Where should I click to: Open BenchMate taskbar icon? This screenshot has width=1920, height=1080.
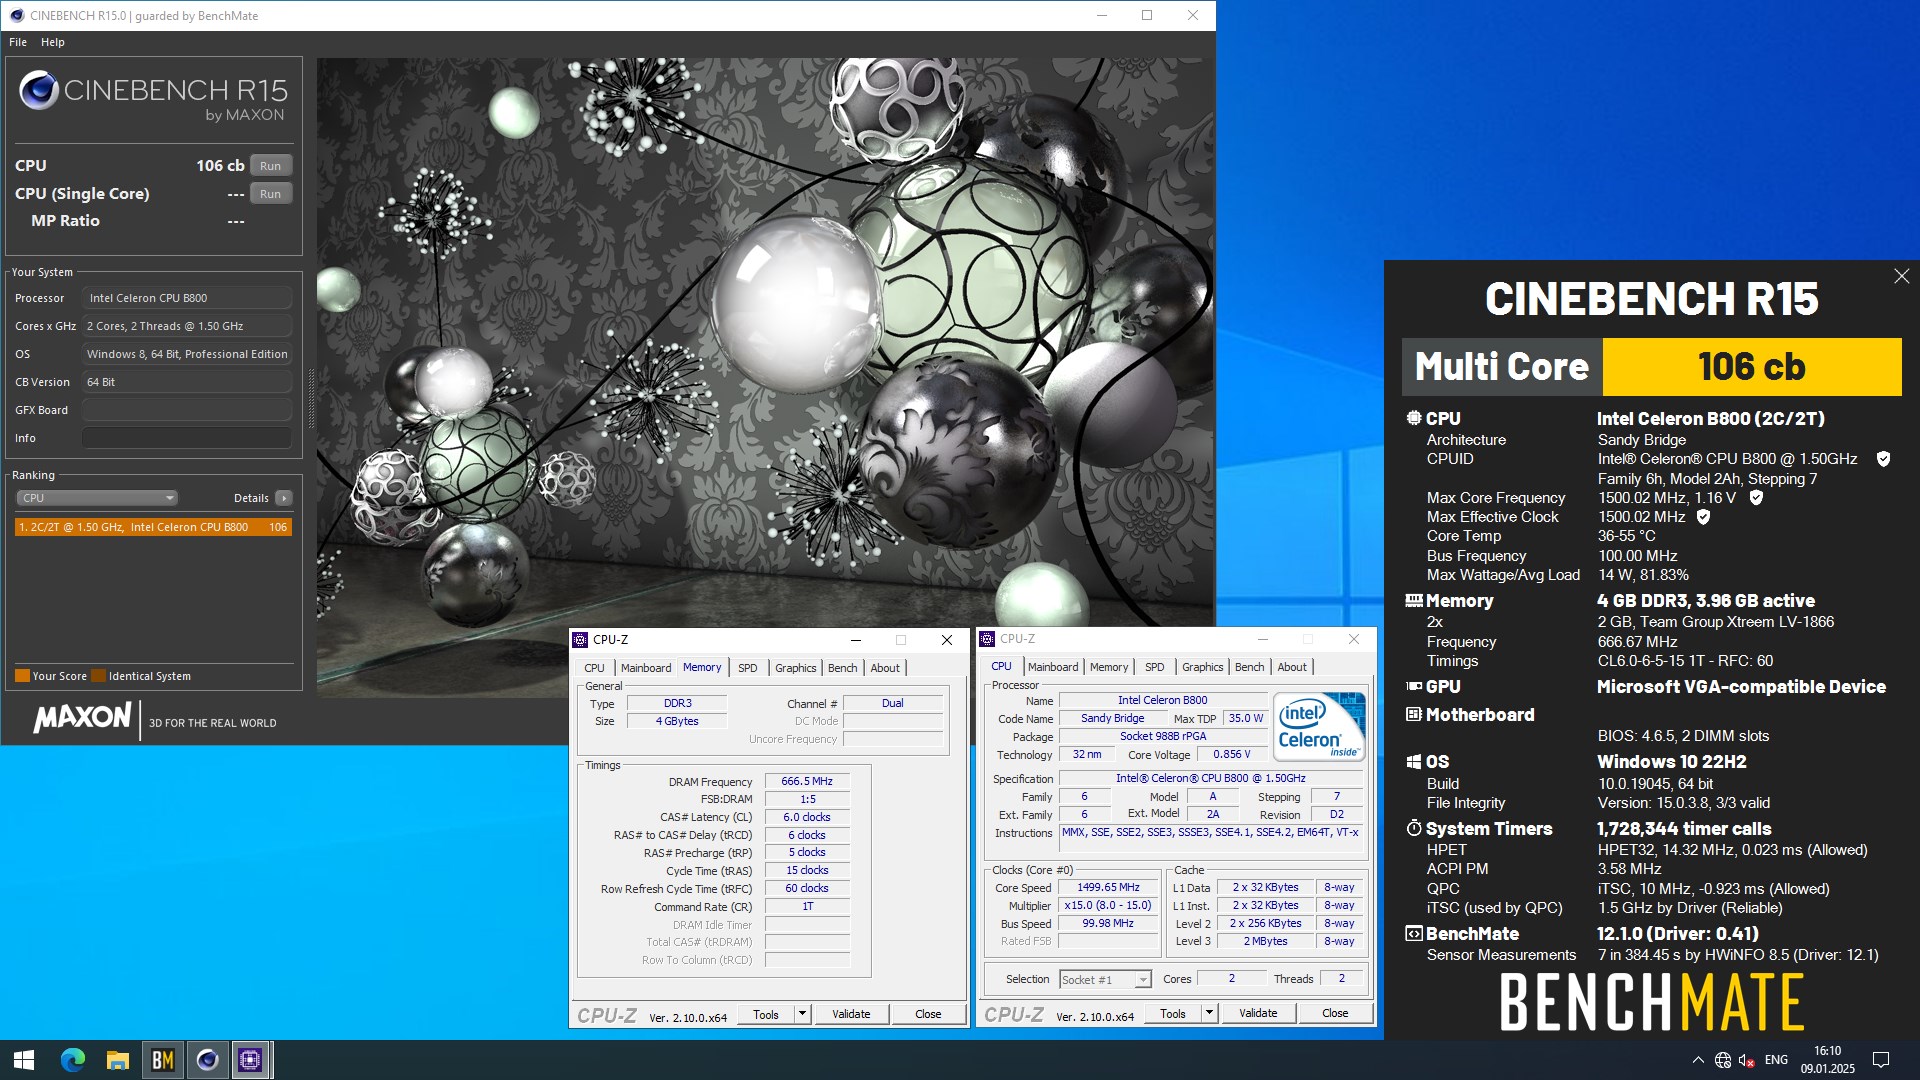[x=162, y=1060]
